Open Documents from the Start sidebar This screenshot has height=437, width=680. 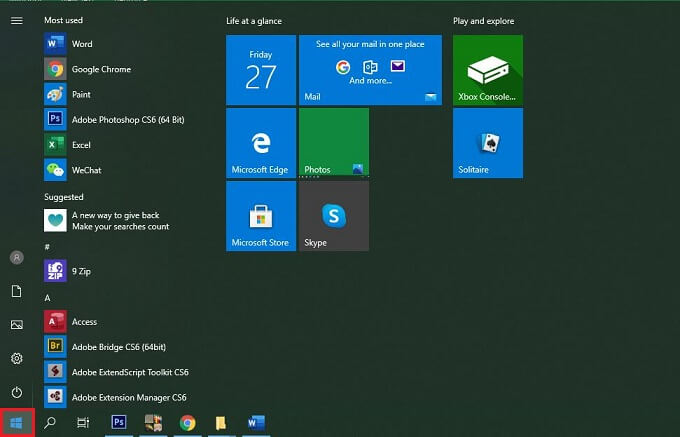coord(16,291)
